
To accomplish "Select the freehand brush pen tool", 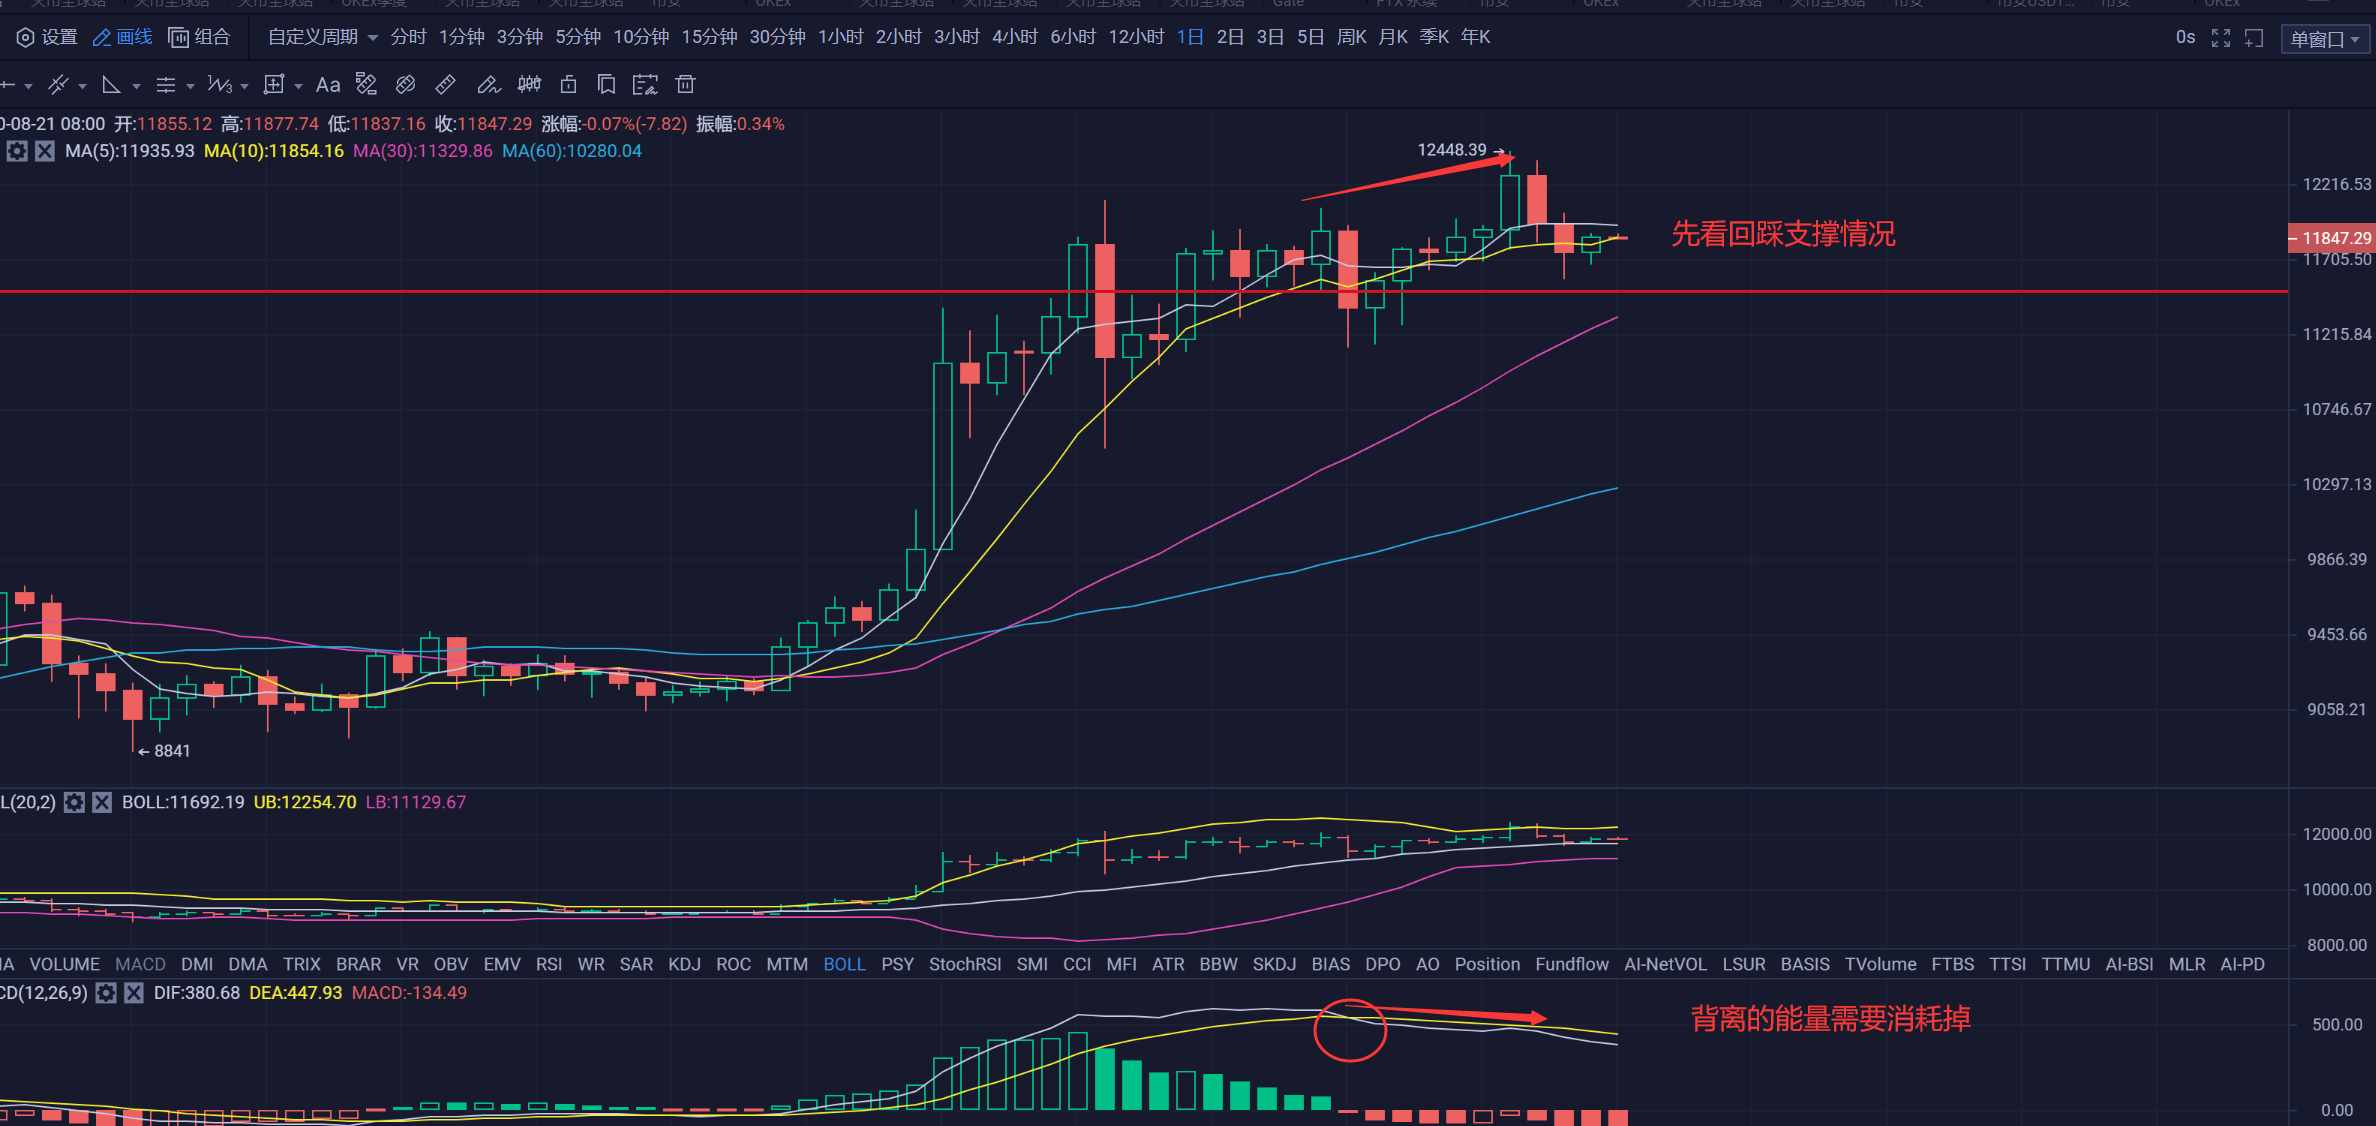I will click(488, 85).
